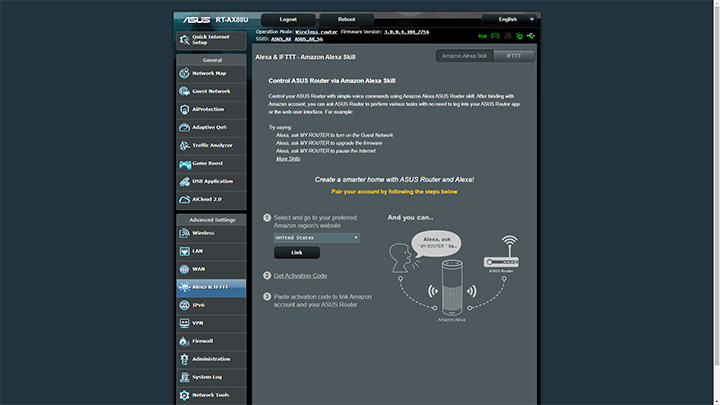This screenshot has width=720, height=405.
Task: Open Quick Internet Setup wizard icon
Action: coord(185,40)
